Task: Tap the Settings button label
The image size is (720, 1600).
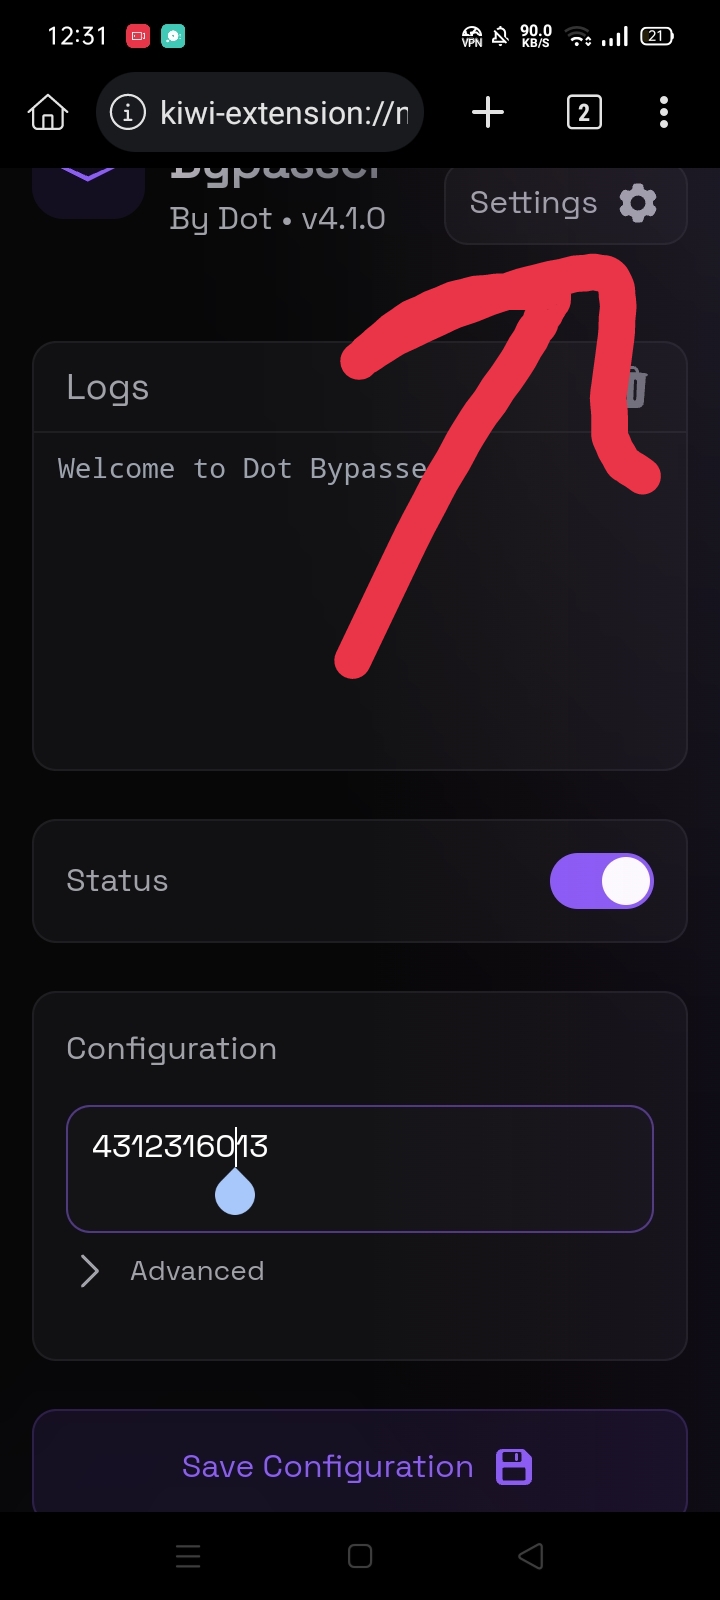Action: click(533, 203)
